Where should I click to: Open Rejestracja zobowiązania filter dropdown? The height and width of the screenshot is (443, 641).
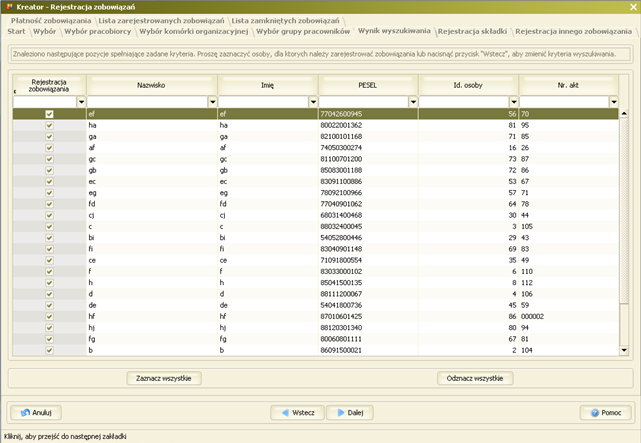point(81,102)
